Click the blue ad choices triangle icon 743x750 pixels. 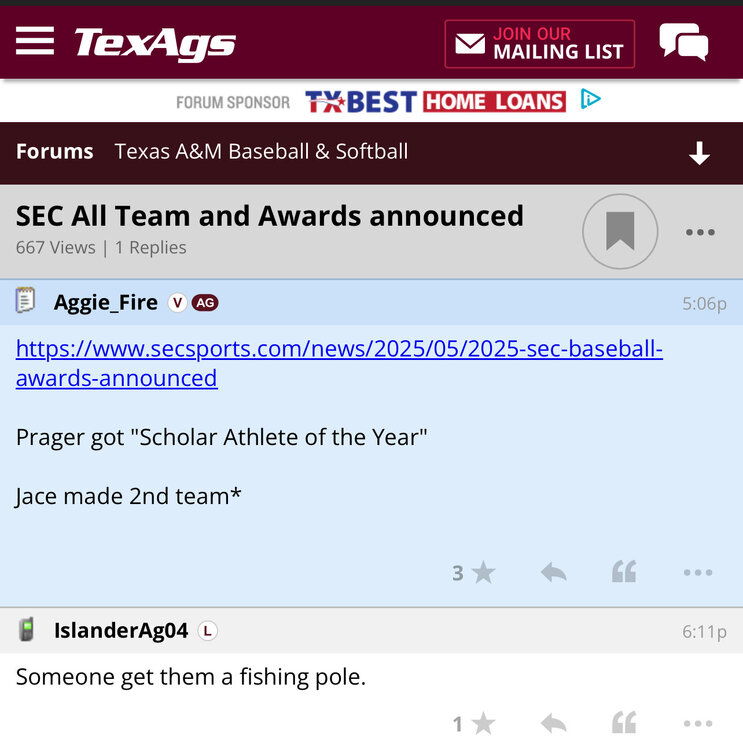591,99
